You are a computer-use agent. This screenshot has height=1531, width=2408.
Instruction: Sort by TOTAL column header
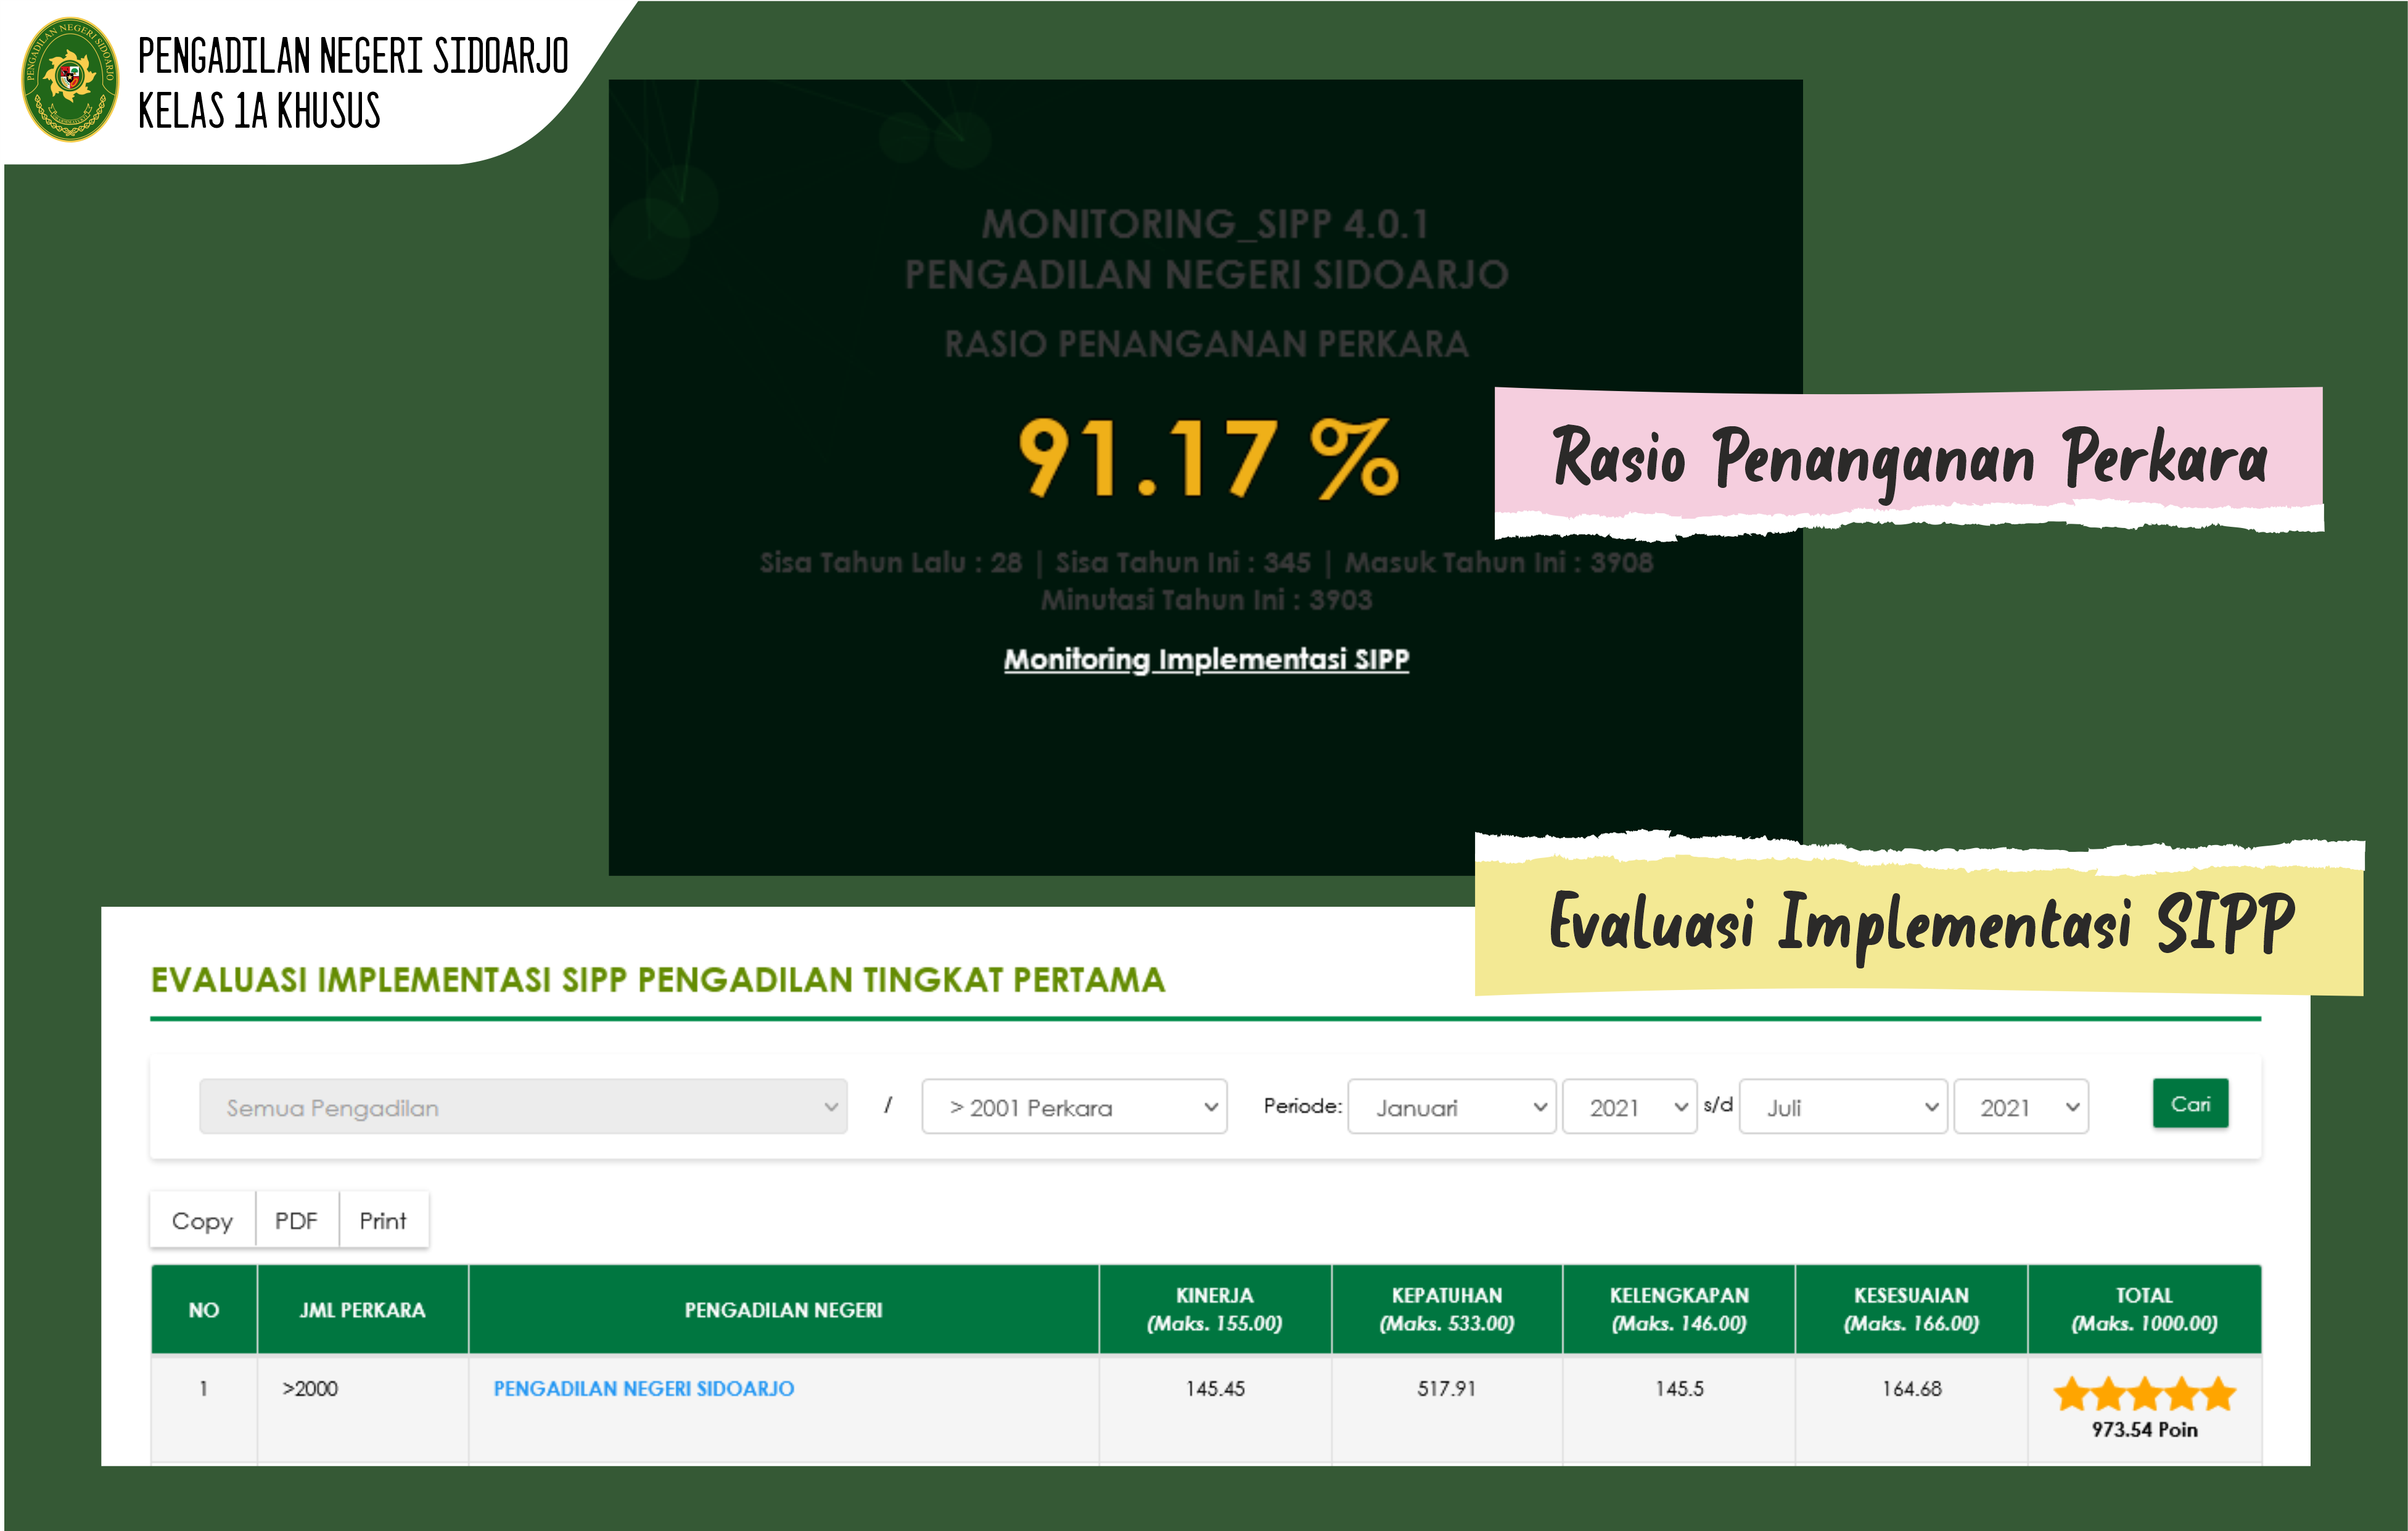point(2144,1309)
